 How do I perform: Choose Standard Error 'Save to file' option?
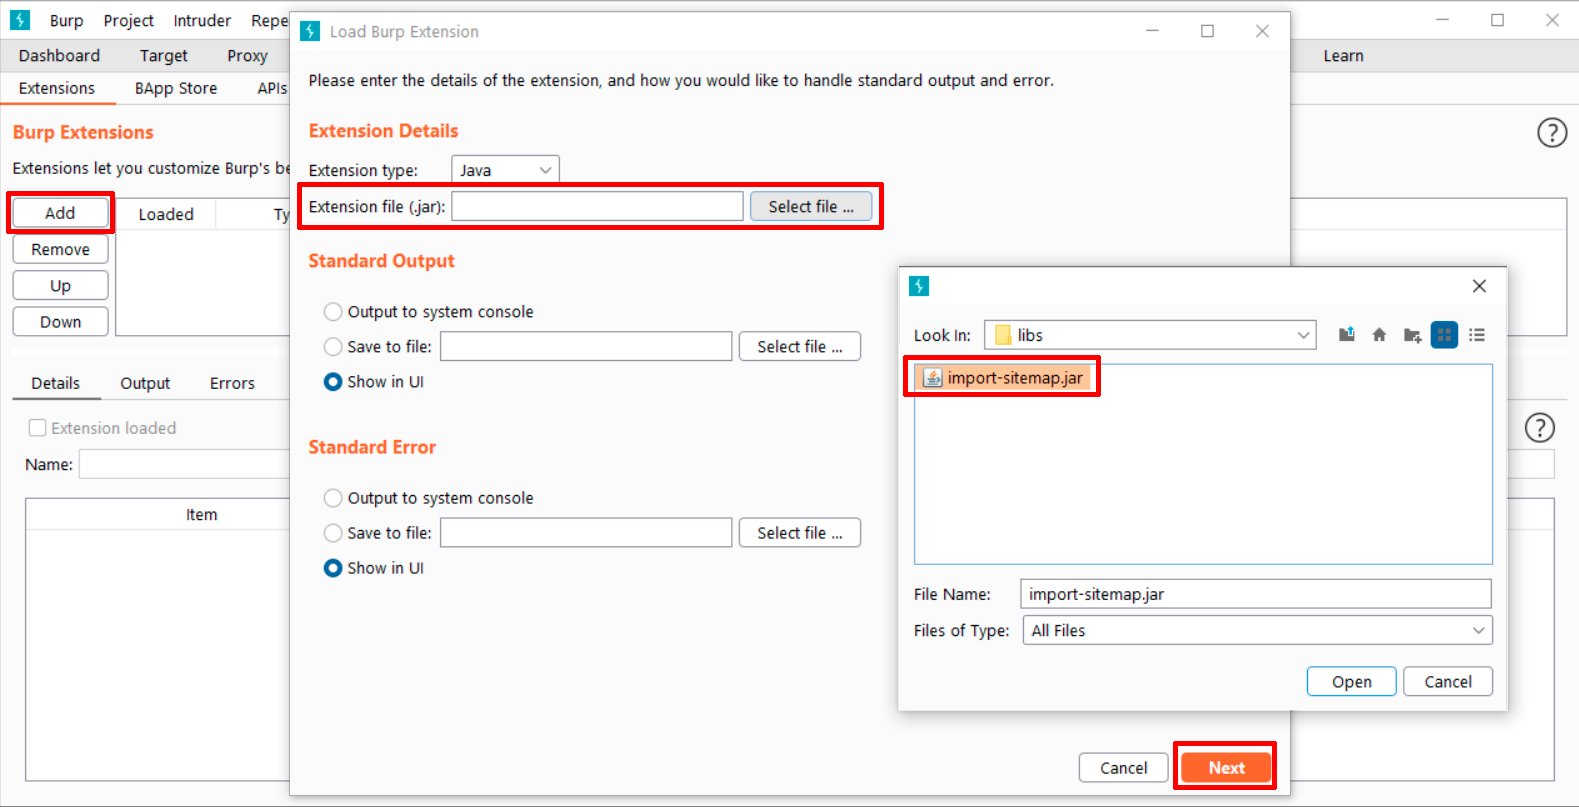tap(333, 533)
